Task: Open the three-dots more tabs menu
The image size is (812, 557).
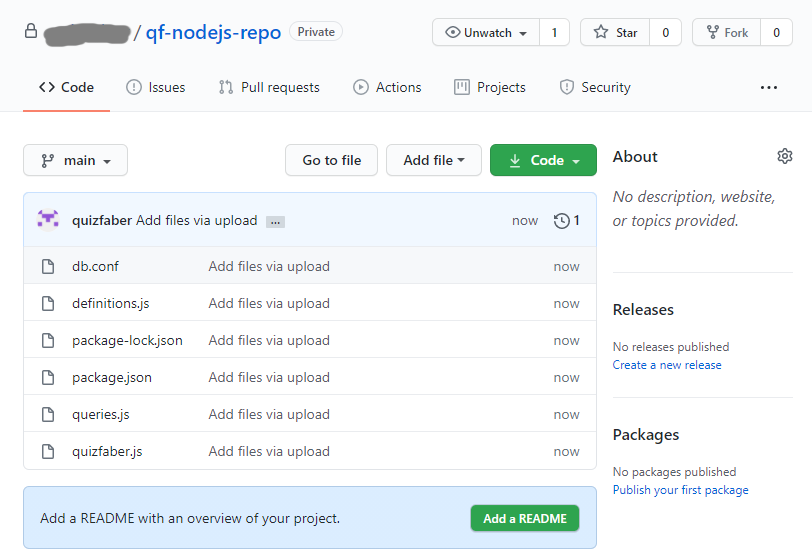Action: click(x=768, y=87)
